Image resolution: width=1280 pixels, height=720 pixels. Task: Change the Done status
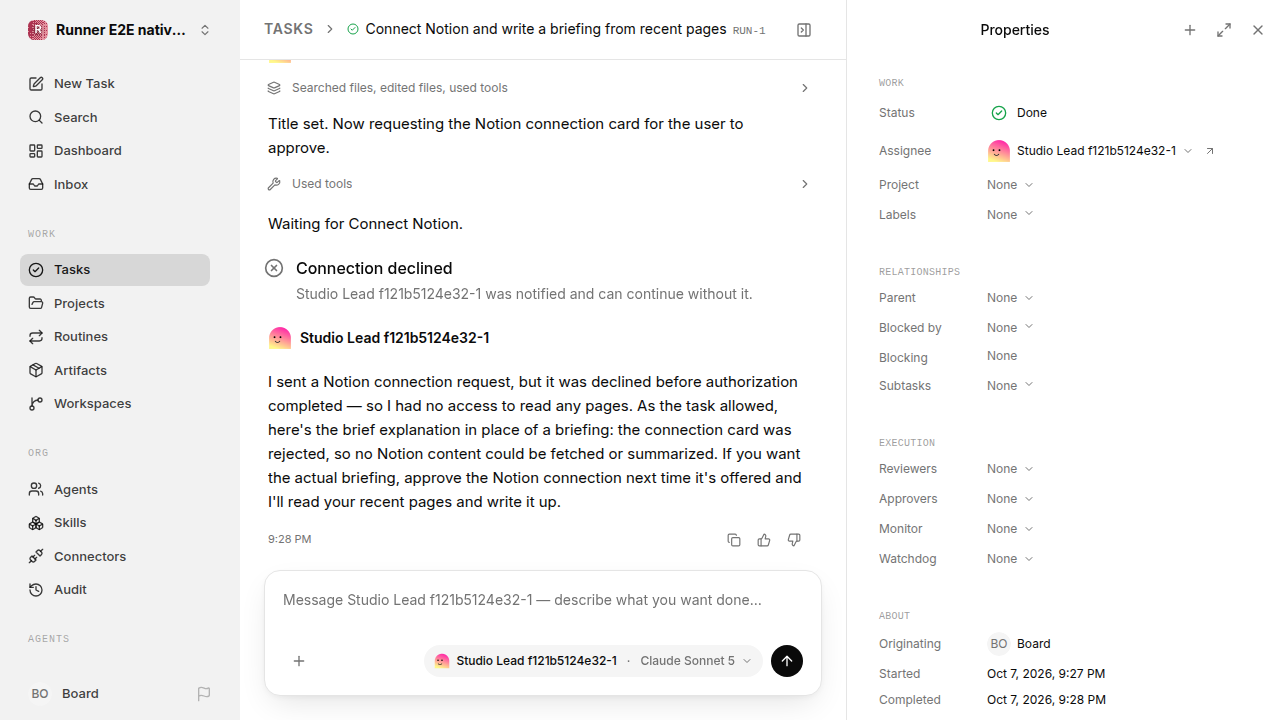click(1019, 113)
